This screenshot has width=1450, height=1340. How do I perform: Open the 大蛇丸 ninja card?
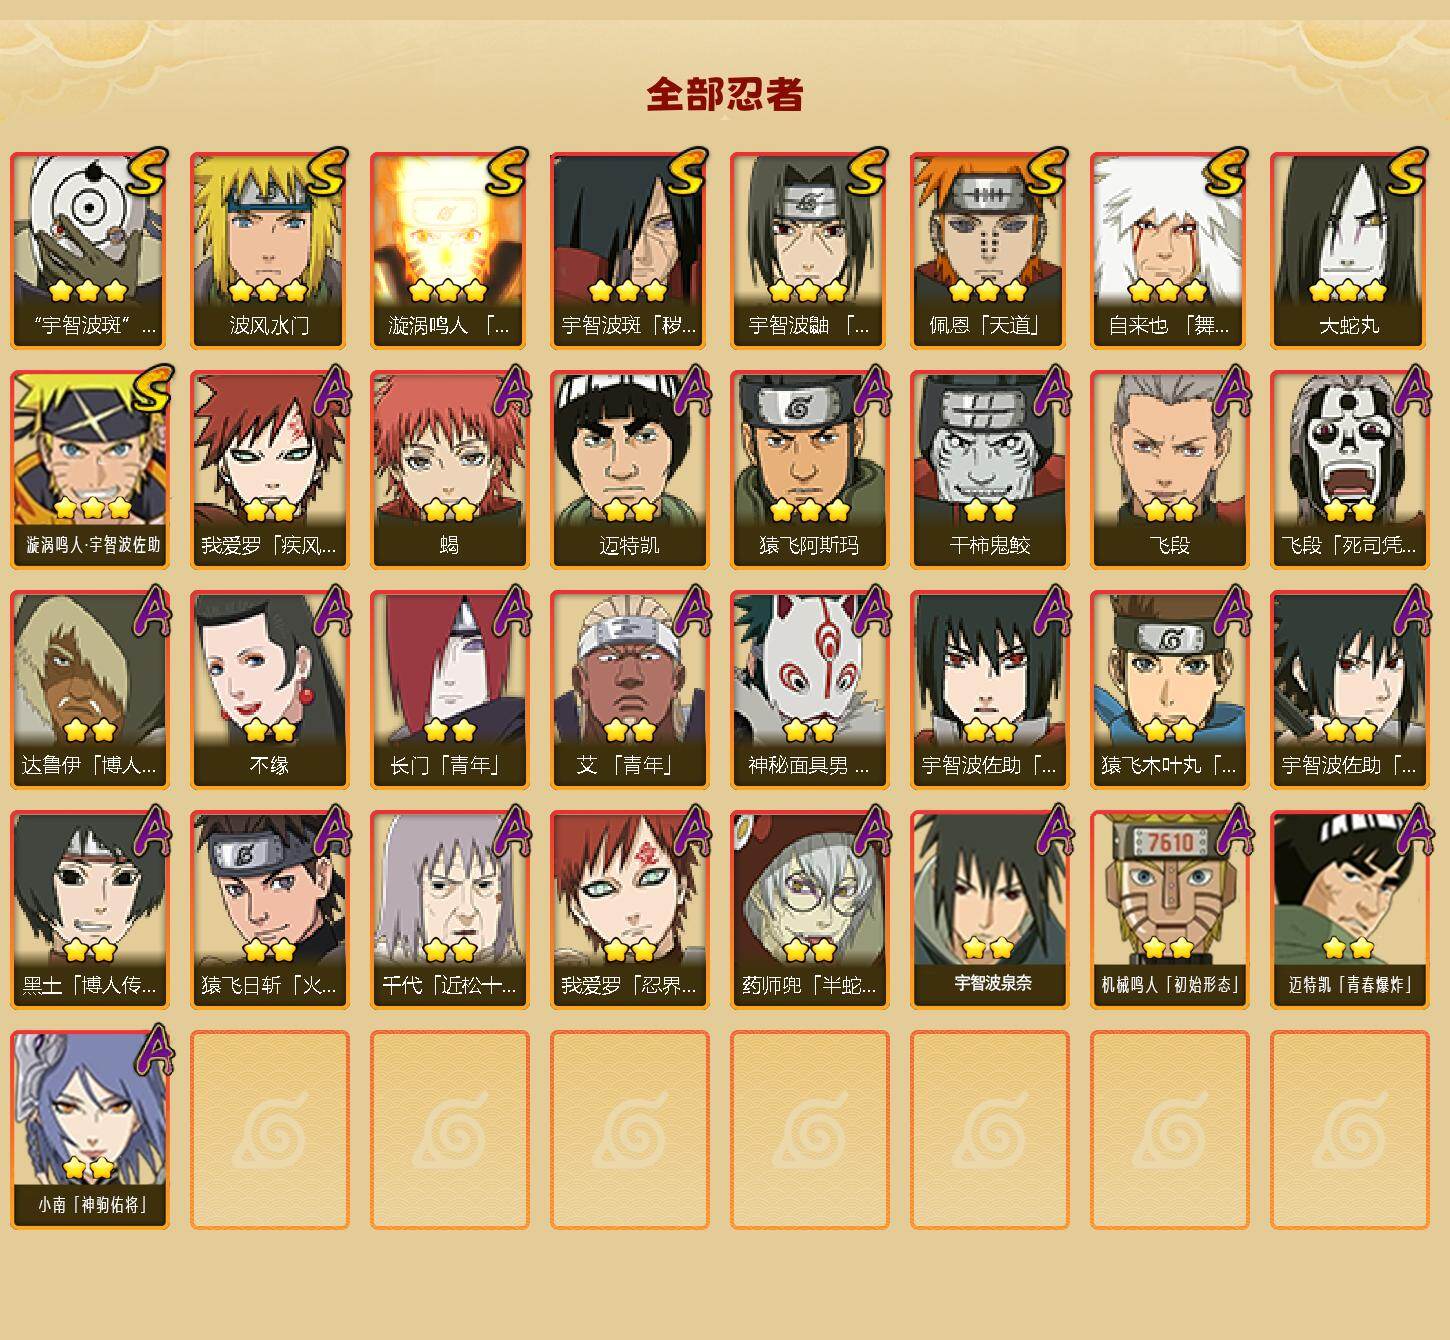click(x=1349, y=250)
